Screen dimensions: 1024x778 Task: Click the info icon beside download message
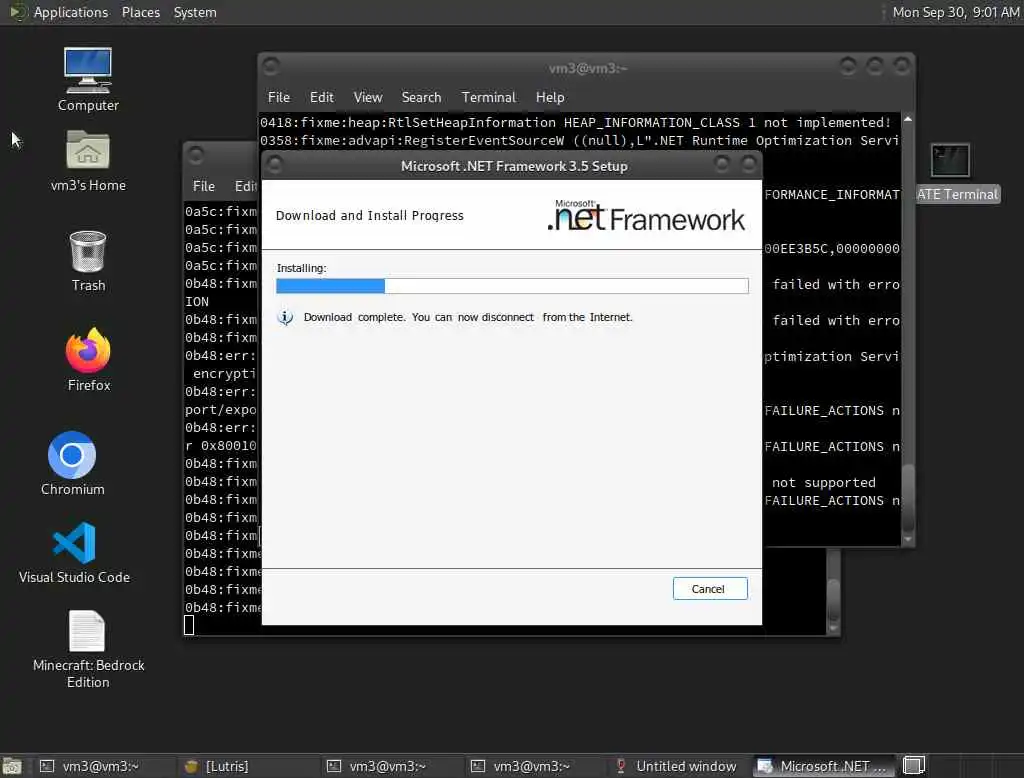pos(285,317)
